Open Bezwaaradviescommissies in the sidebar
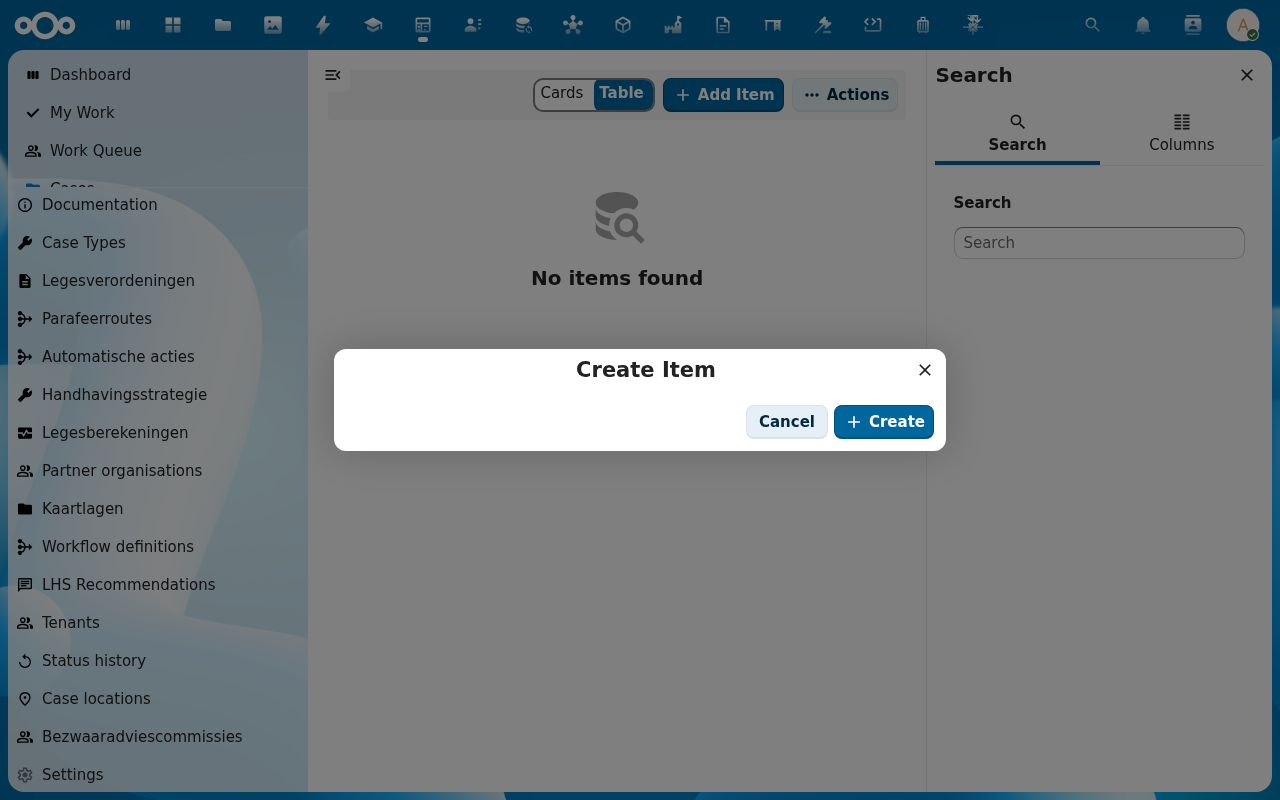Screen dimensions: 1280x800 tap(158, 737)
